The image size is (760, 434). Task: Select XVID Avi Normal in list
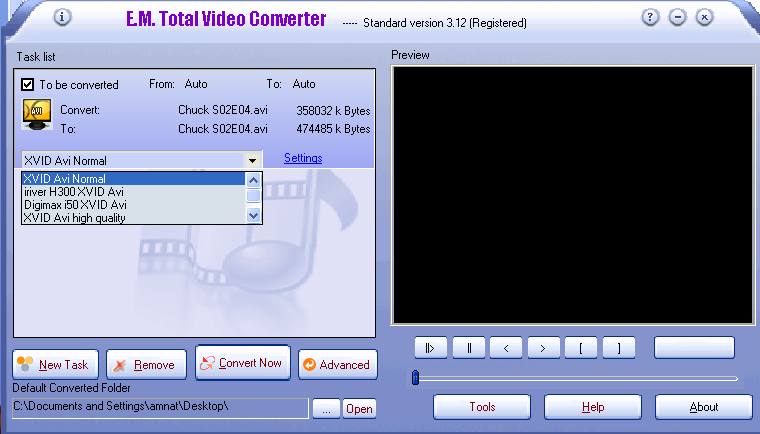coord(134,178)
